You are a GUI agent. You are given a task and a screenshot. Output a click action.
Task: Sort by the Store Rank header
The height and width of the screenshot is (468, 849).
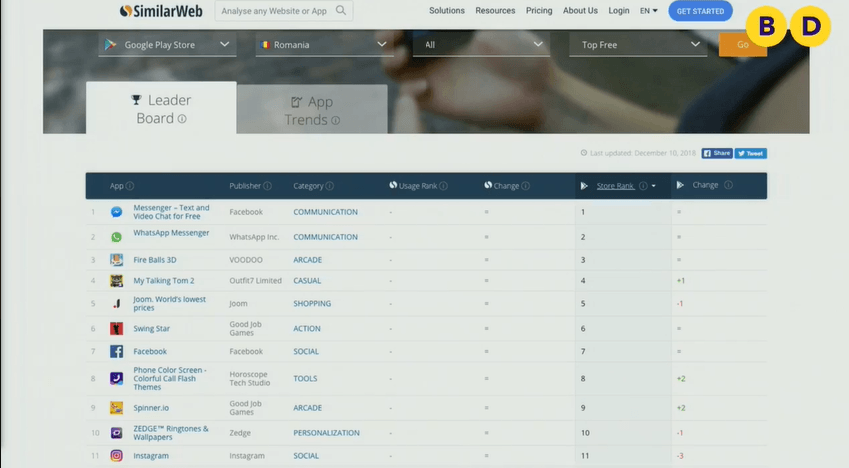pos(615,186)
